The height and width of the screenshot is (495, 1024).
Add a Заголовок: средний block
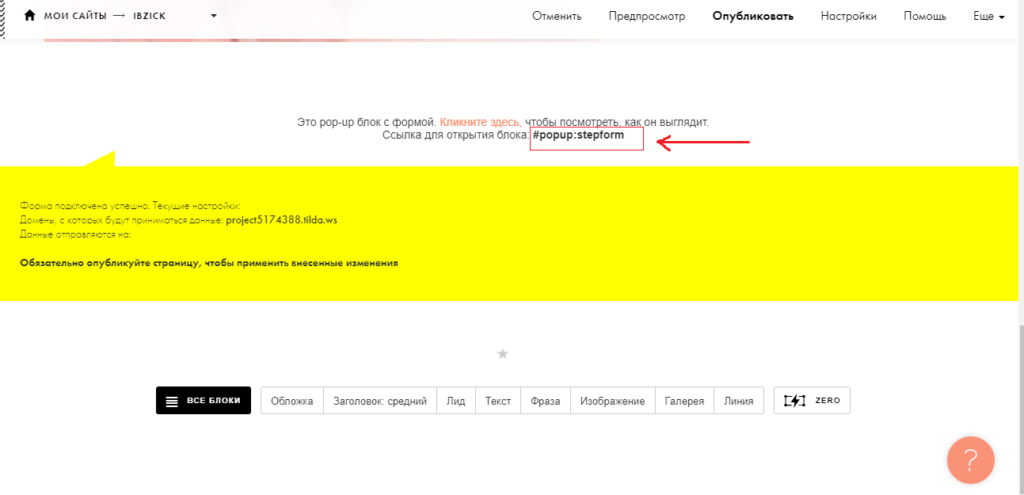pos(380,400)
